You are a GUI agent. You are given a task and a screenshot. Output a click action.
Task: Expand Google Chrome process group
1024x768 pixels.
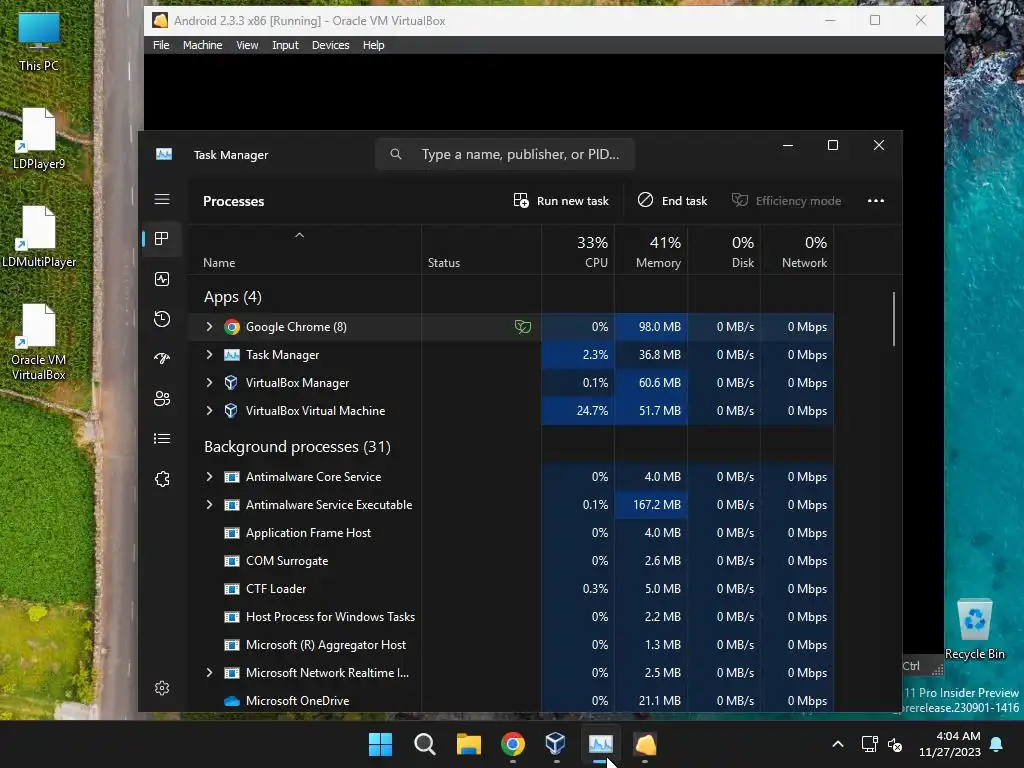point(209,327)
